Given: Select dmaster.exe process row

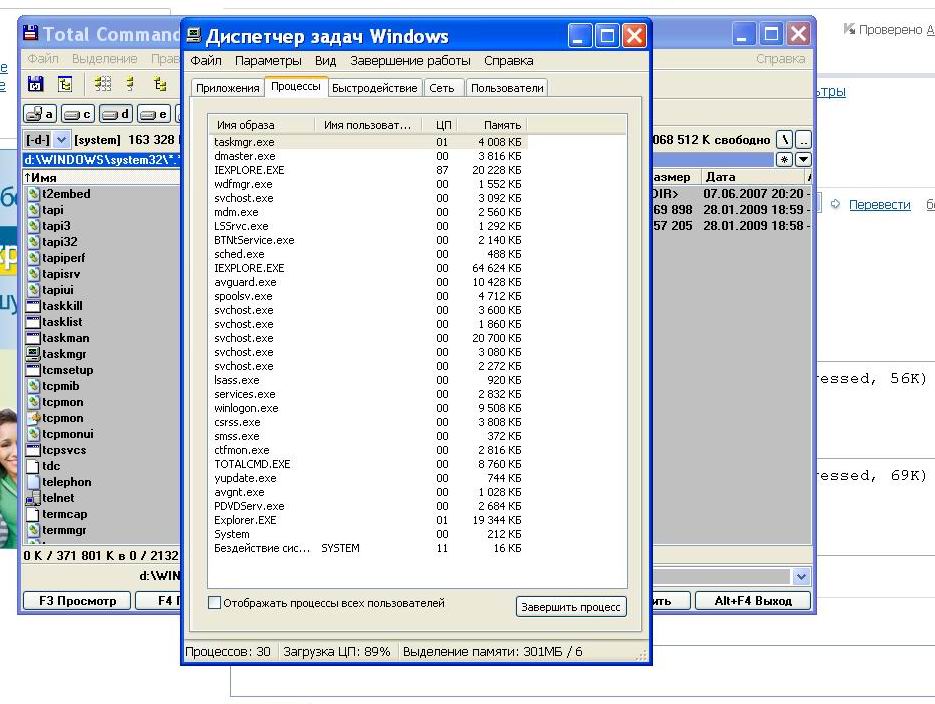Looking at the screenshot, I should 369,156.
